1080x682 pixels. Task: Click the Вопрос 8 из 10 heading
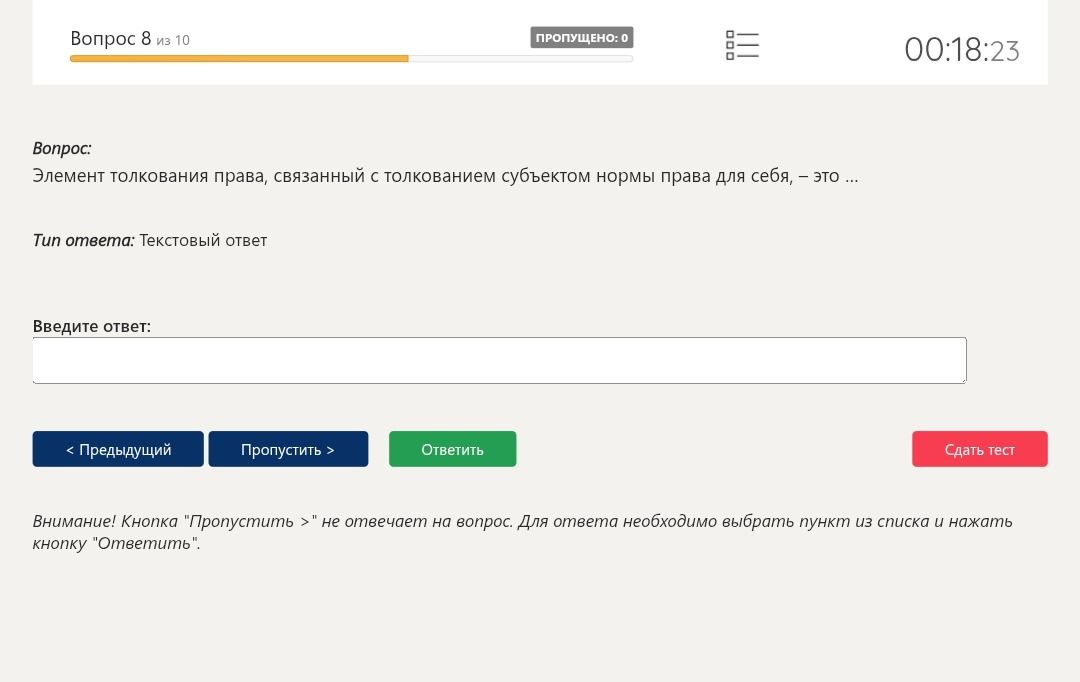130,39
